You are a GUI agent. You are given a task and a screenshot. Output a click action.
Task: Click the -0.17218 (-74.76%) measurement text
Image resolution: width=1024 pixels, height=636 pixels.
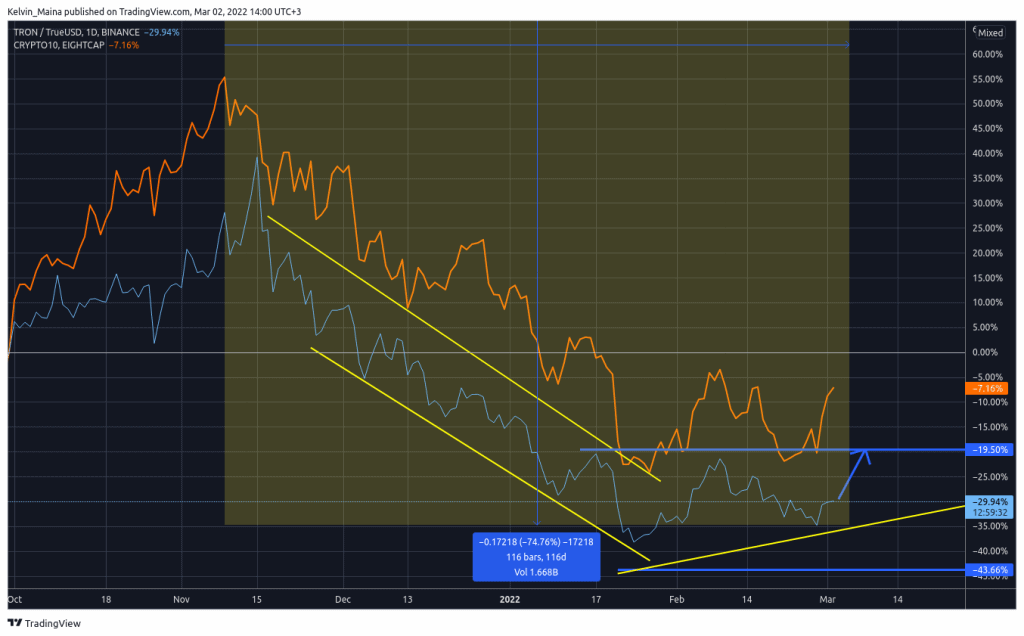pos(536,542)
